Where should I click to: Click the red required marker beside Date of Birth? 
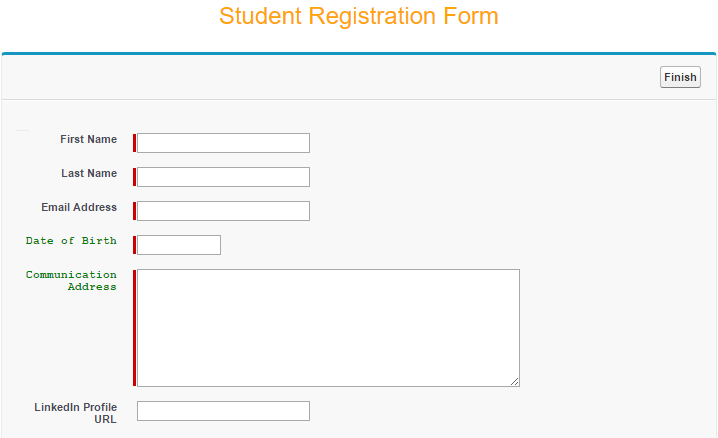(x=134, y=245)
